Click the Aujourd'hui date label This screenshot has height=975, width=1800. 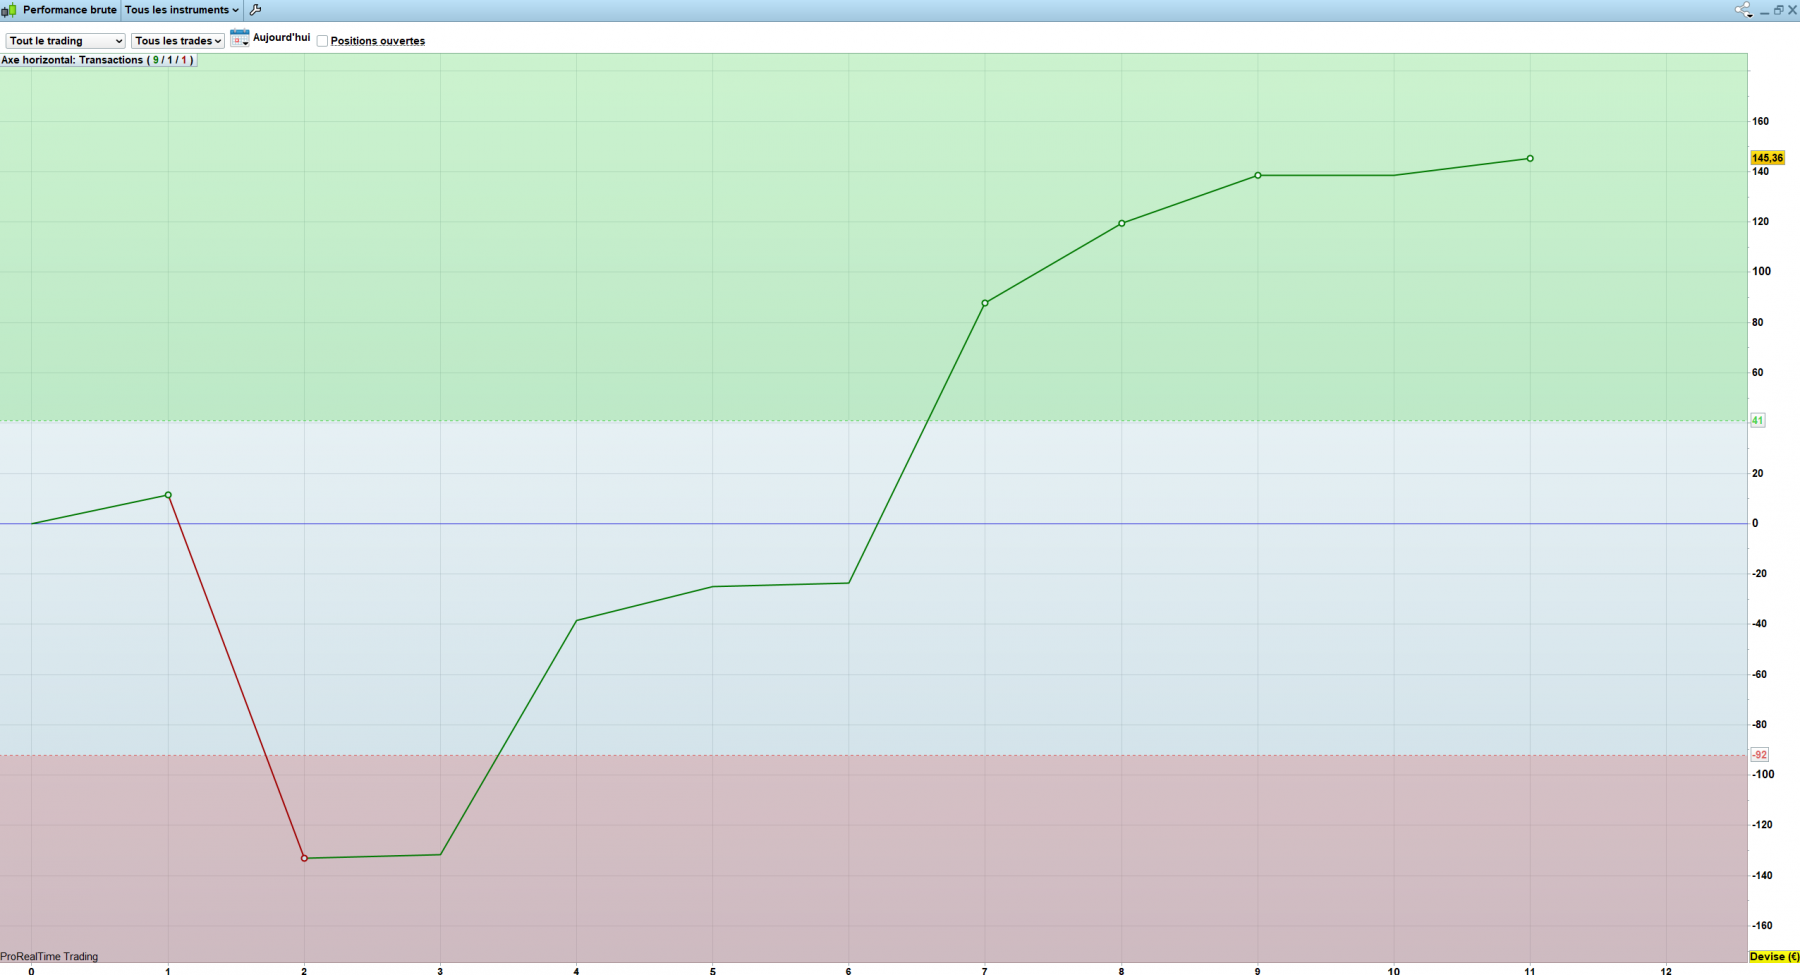pyautogui.click(x=281, y=38)
